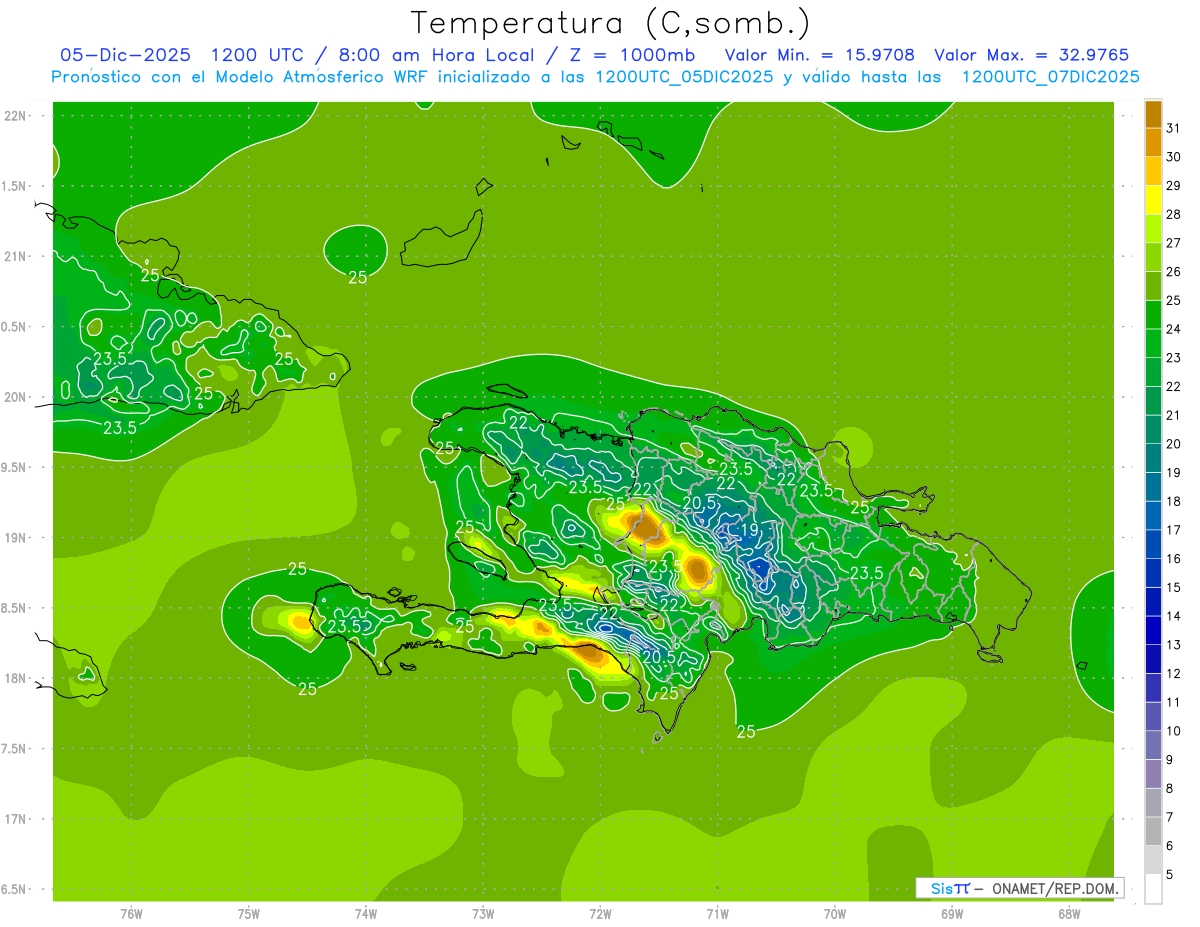
Task: Click the "27" value on the color legend
Action: [1173, 243]
